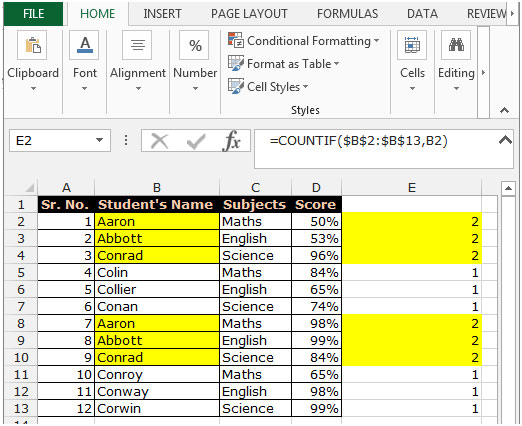Click the Clipboard paste icon
Screen dimensions: 522x426
coord(32,45)
